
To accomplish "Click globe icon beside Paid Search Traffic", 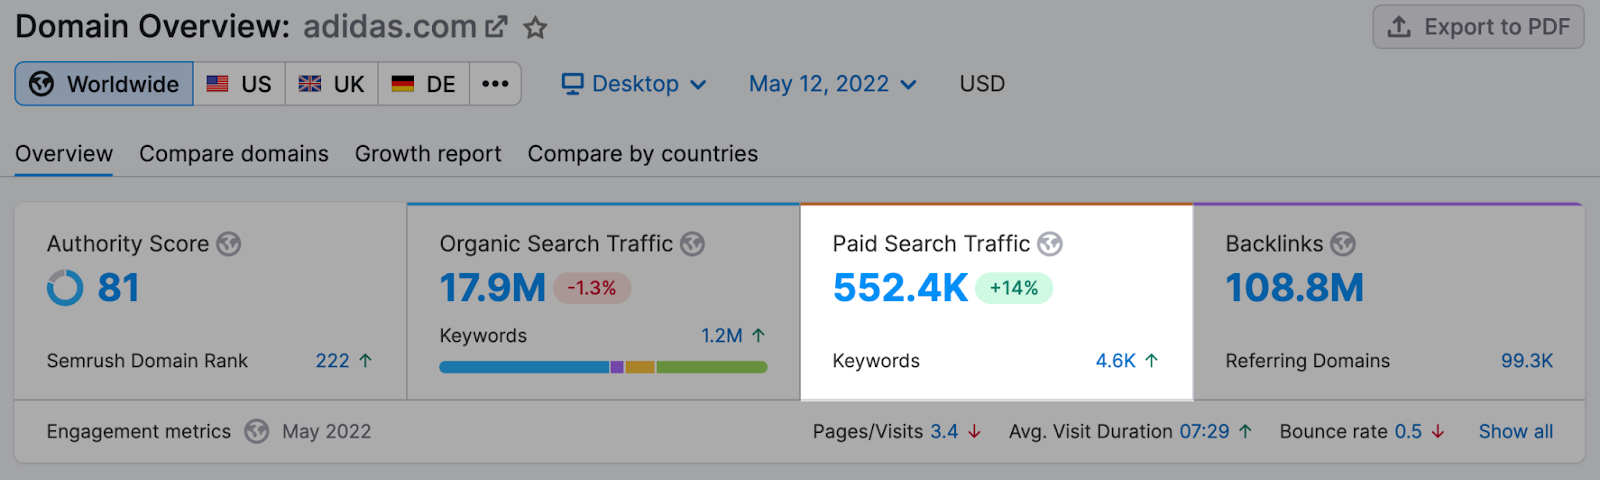I will [x=1050, y=244].
